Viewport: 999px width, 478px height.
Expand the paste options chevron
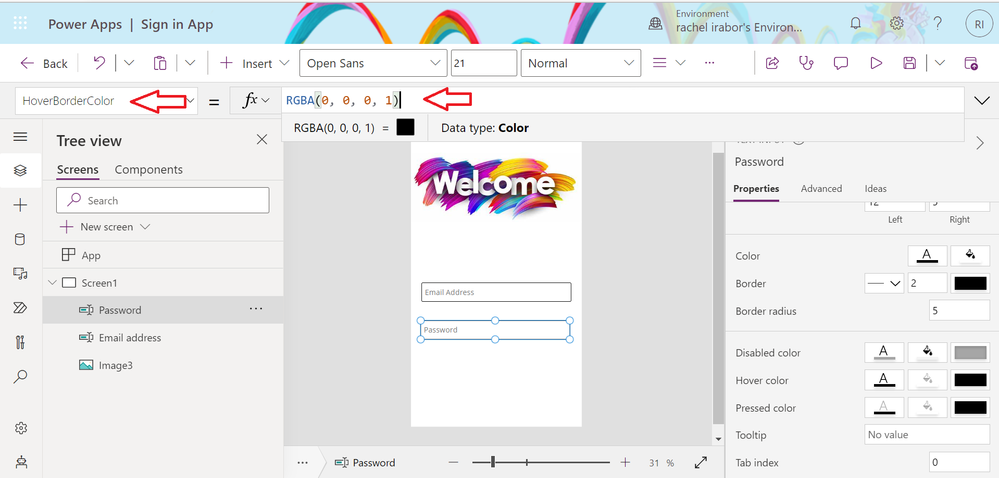pyautogui.click(x=190, y=62)
